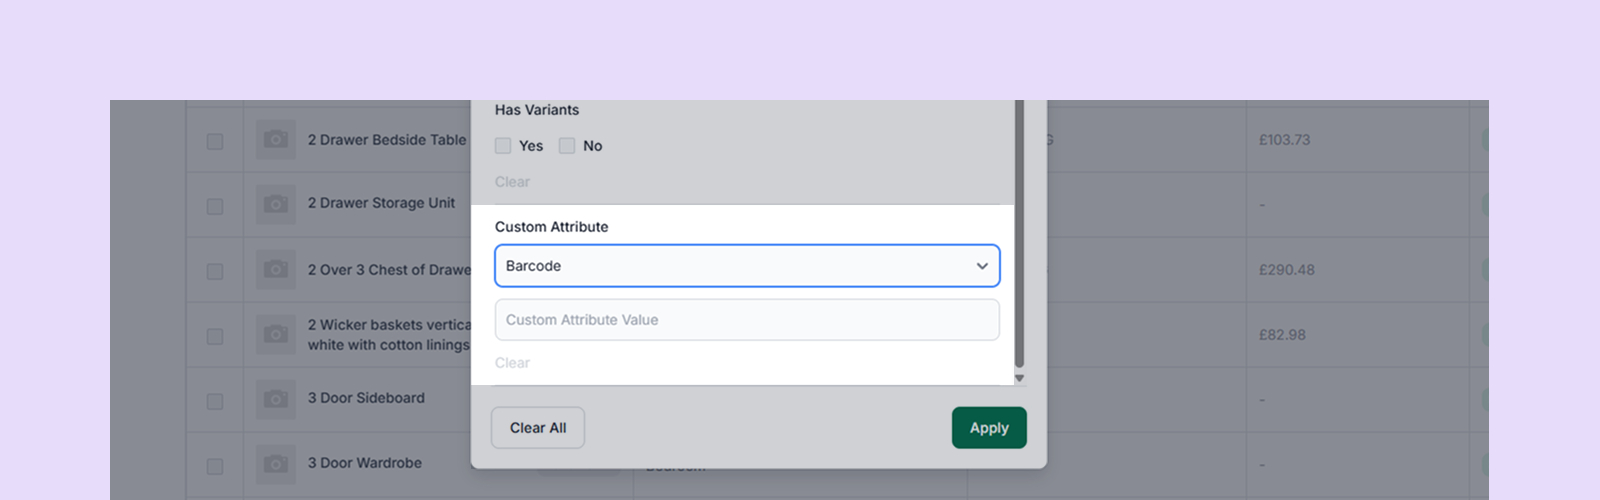The width and height of the screenshot is (1600, 500).
Task: Open the 3 Door Sideboard product name
Action: tap(366, 398)
